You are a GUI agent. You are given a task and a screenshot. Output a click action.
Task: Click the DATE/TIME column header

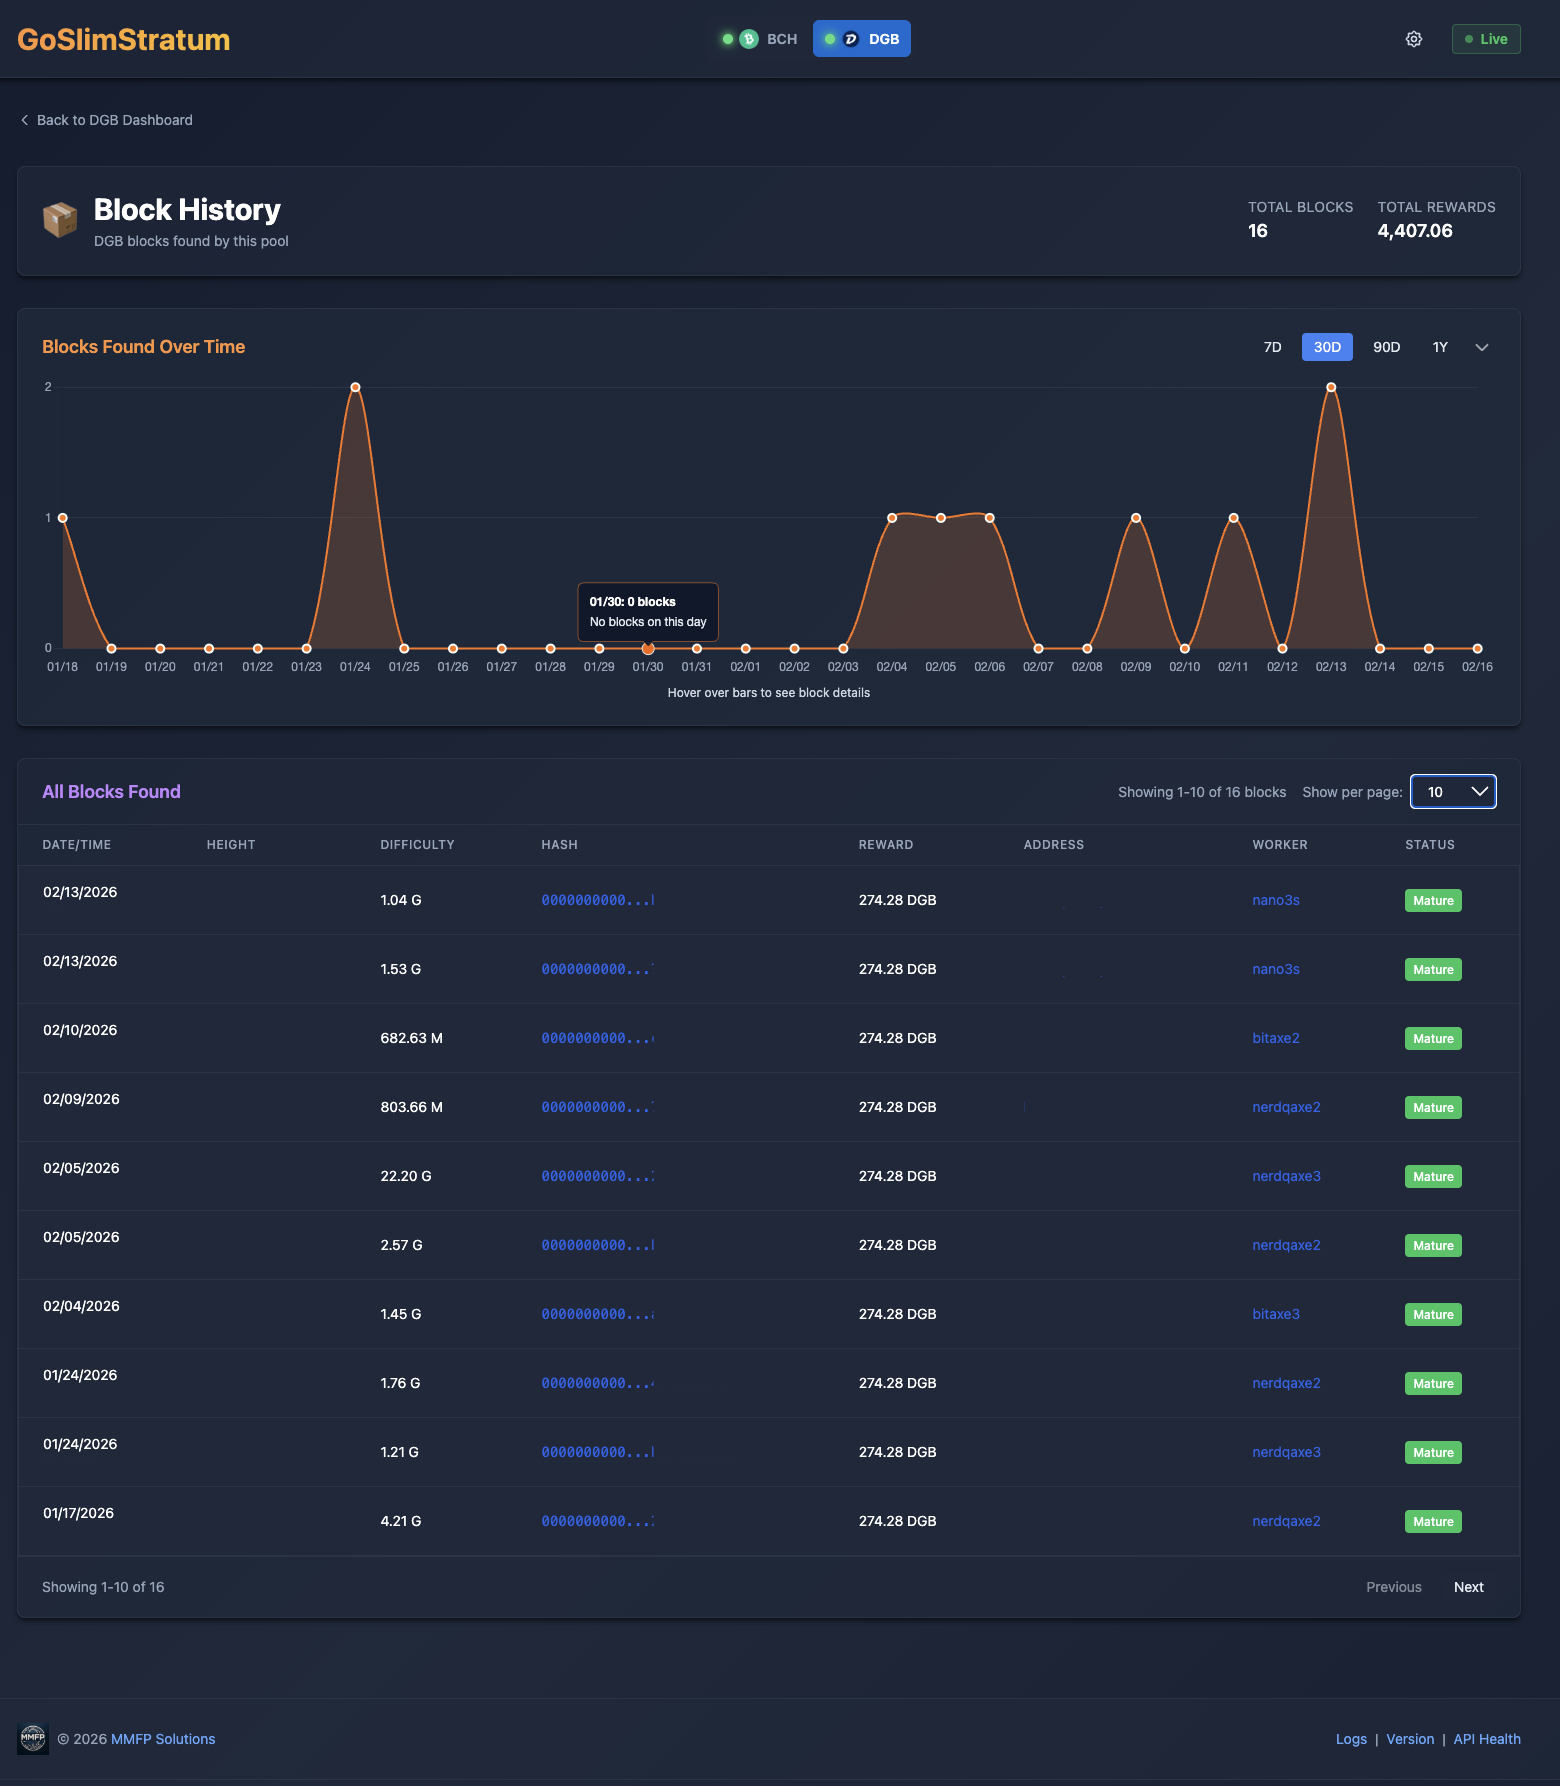click(77, 845)
